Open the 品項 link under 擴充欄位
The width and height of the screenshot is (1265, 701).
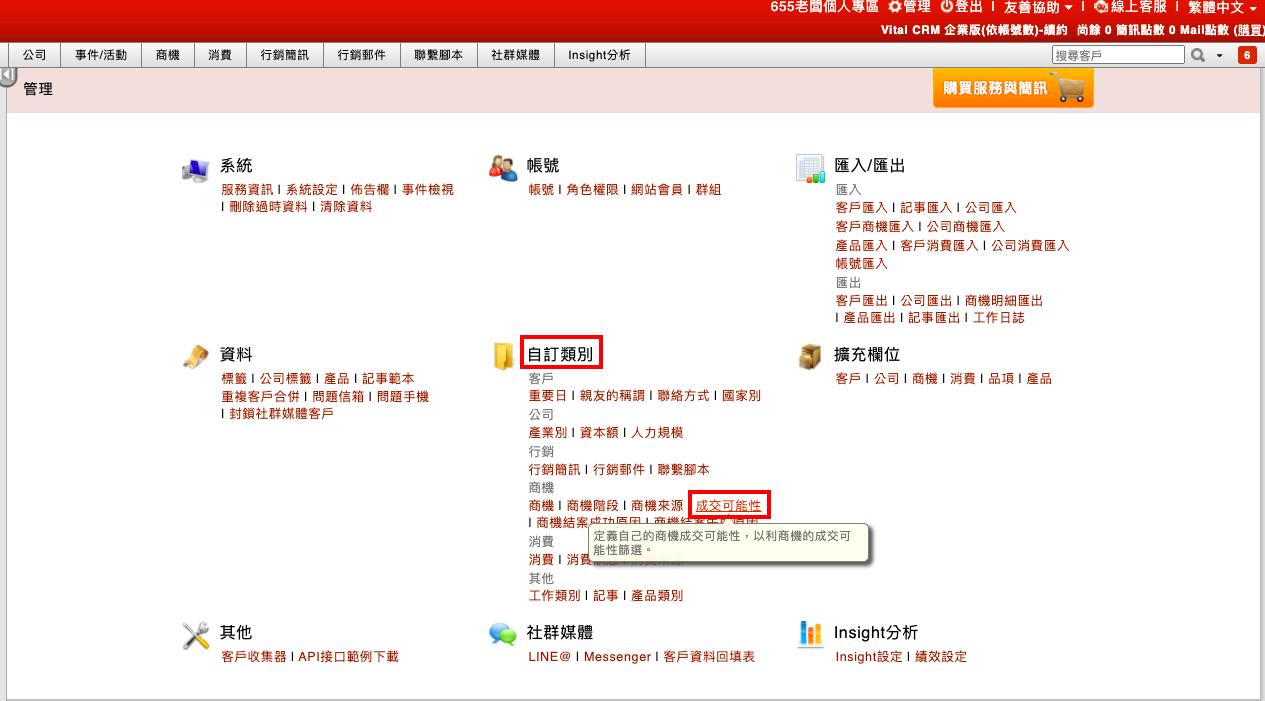tap(1001, 378)
